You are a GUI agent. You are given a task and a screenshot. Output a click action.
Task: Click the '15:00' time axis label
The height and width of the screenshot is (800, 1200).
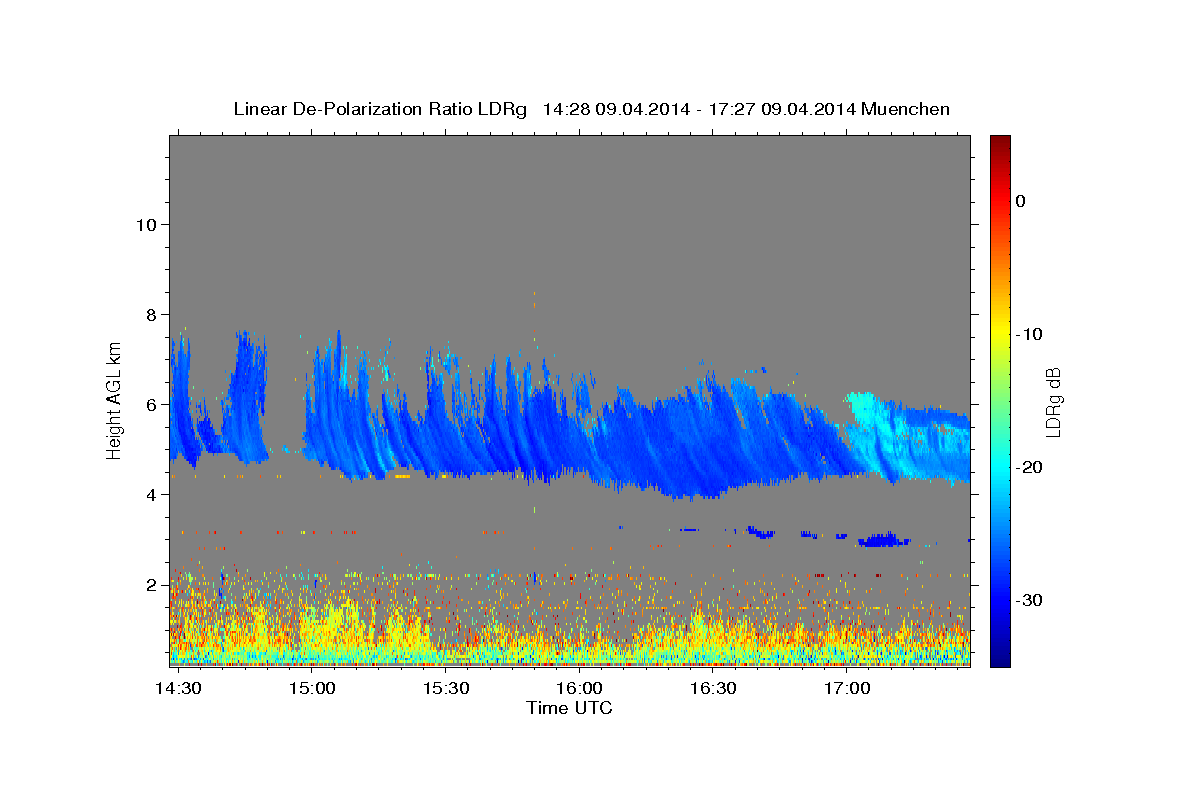click(x=313, y=689)
